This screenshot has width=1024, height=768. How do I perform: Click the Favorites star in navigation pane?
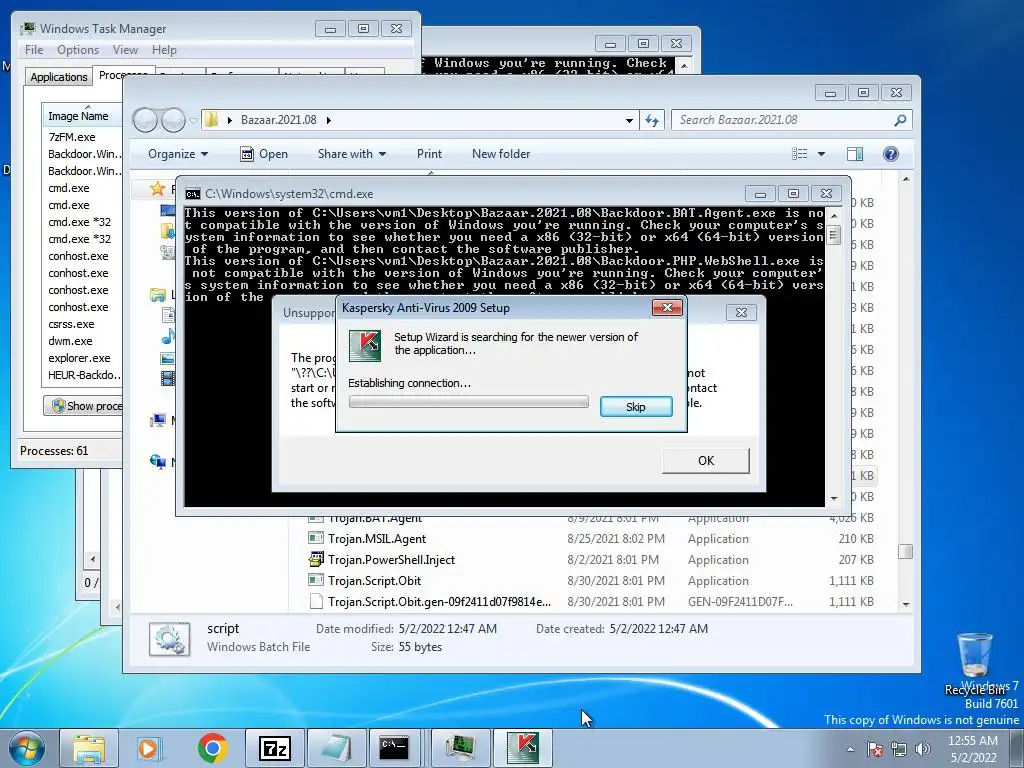coord(157,189)
